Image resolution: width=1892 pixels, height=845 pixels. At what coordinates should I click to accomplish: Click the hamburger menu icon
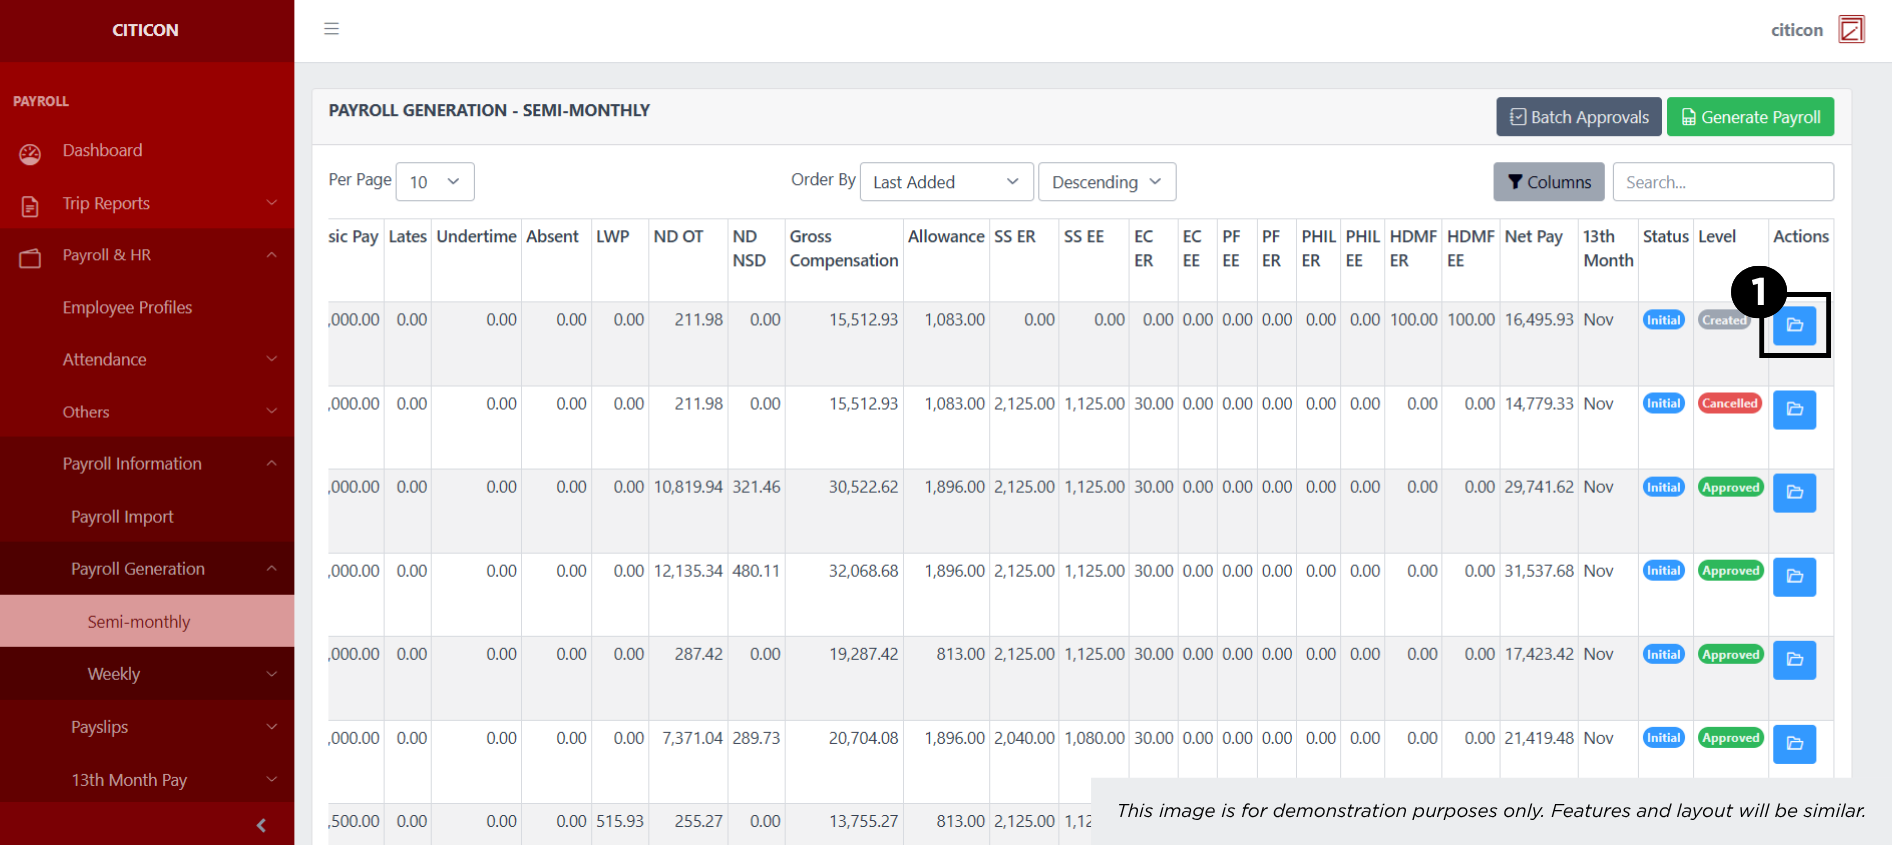coord(331,29)
